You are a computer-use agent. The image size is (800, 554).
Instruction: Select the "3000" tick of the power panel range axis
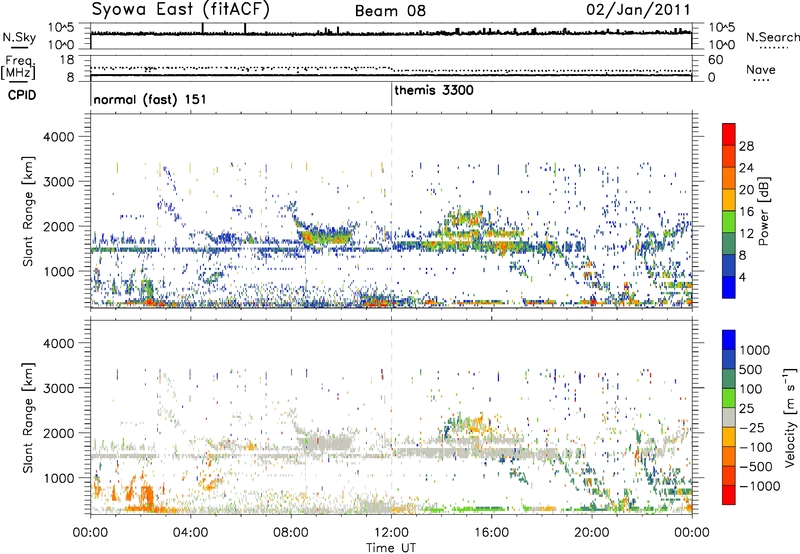pos(58,182)
